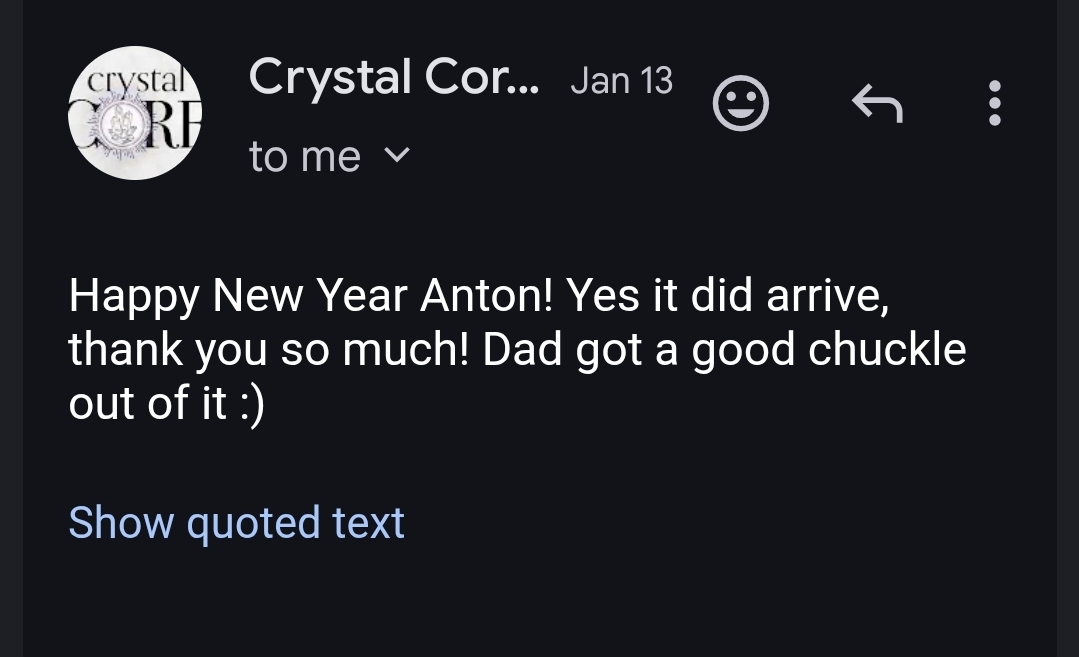
Task: Reply to Crystal Core's message
Action: [877, 103]
